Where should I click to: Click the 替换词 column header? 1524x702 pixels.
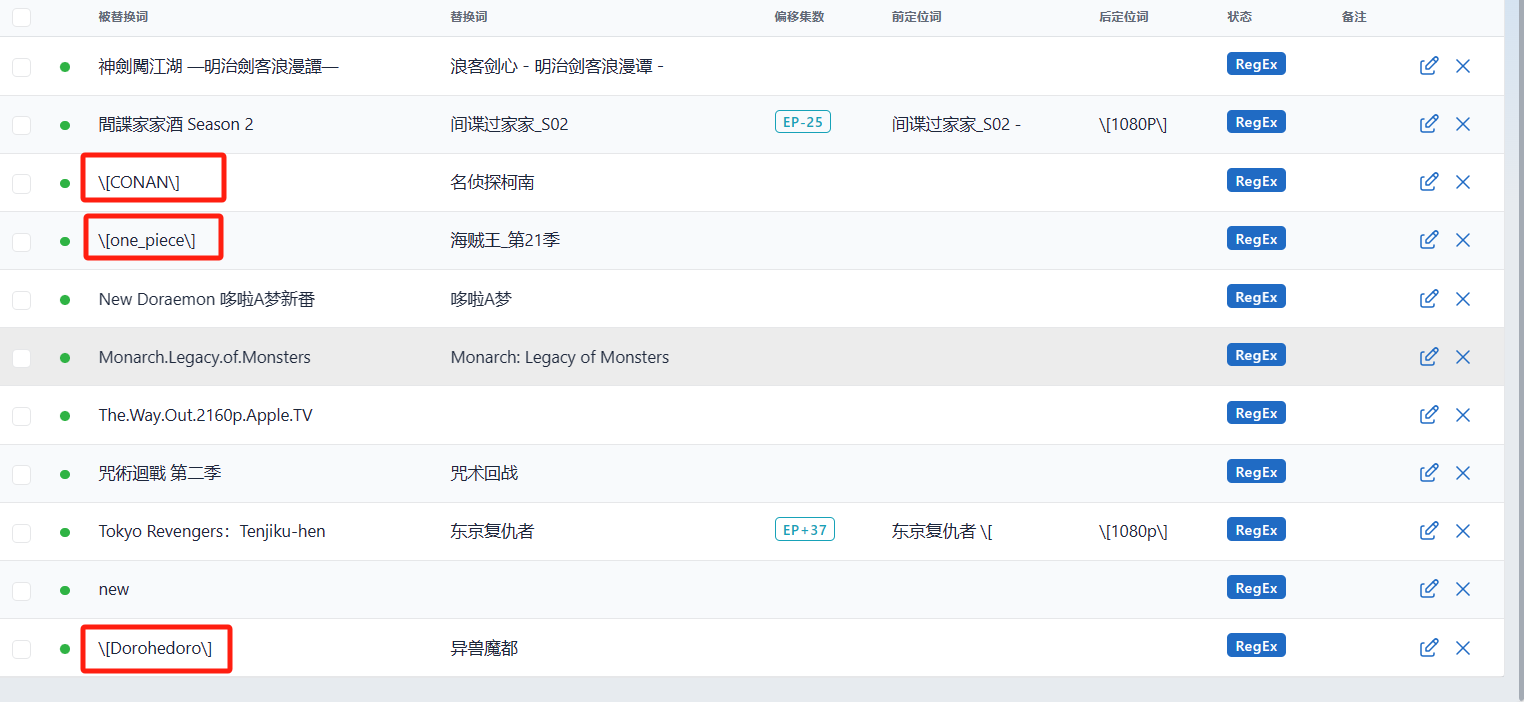pyautogui.click(x=469, y=17)
